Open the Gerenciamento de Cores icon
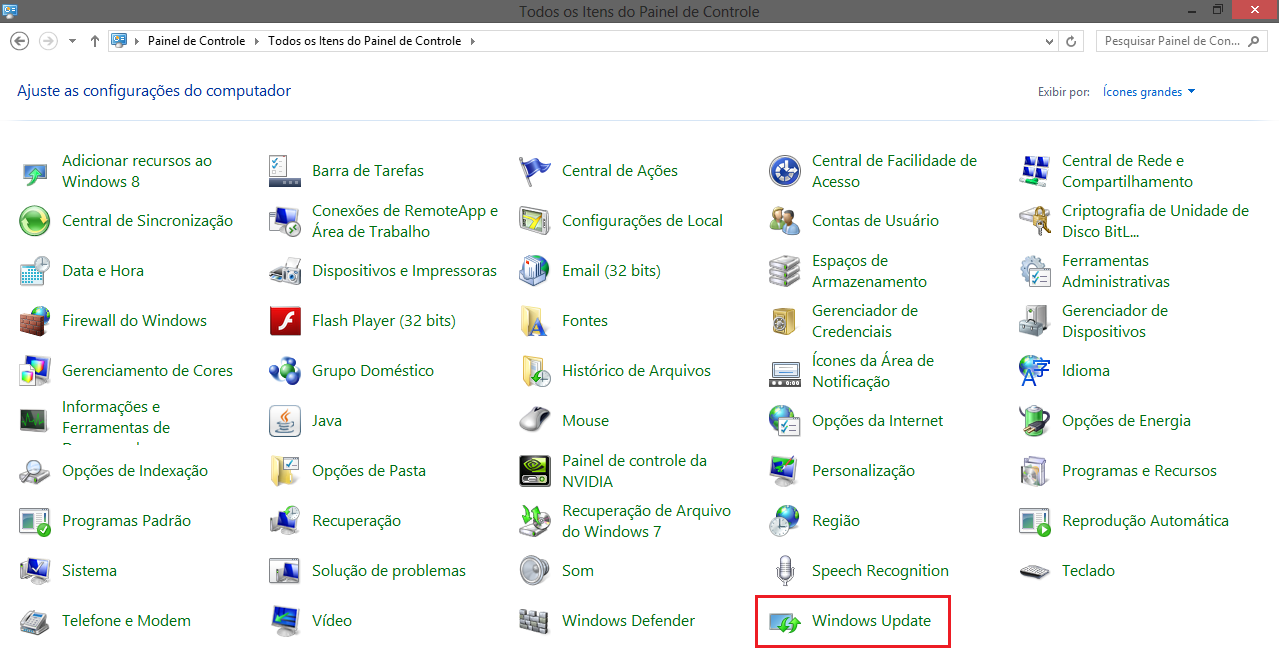Viewport: 1279px width, 671px height. tap(35, 371)
